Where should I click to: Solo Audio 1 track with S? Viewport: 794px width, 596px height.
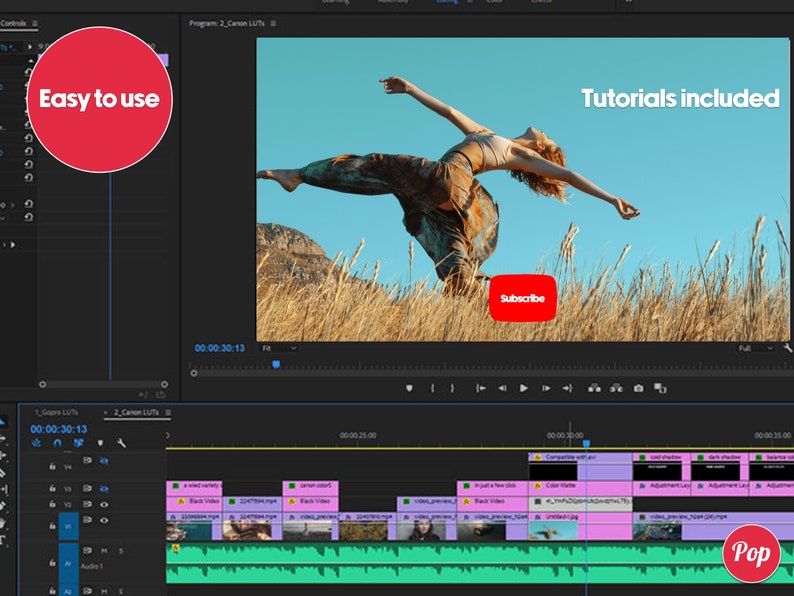(x=121, y=550)
